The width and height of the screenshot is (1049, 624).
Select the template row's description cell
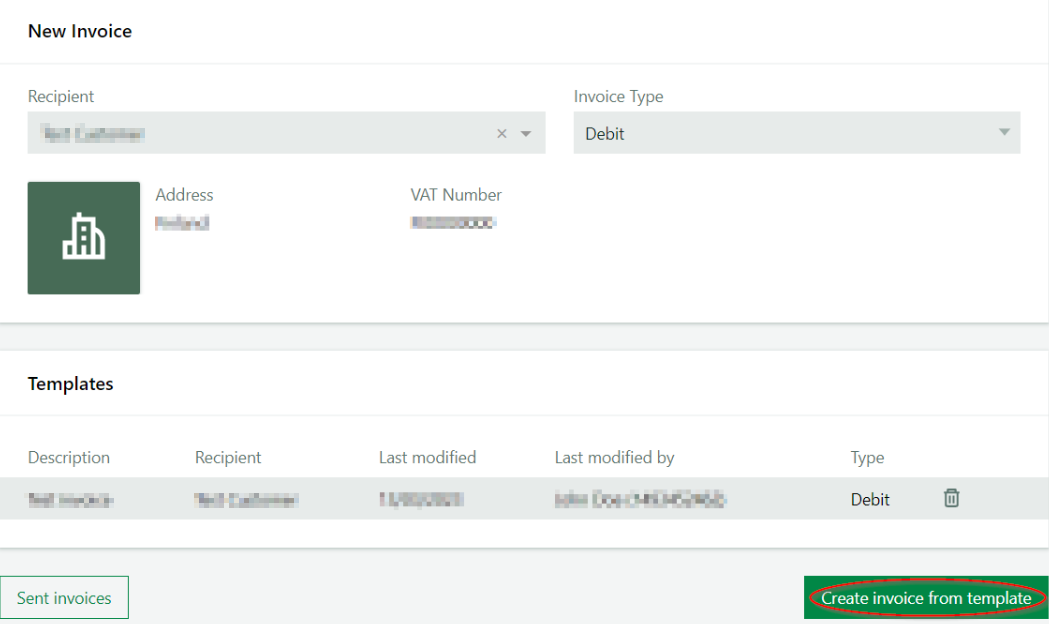coord(70,499)
